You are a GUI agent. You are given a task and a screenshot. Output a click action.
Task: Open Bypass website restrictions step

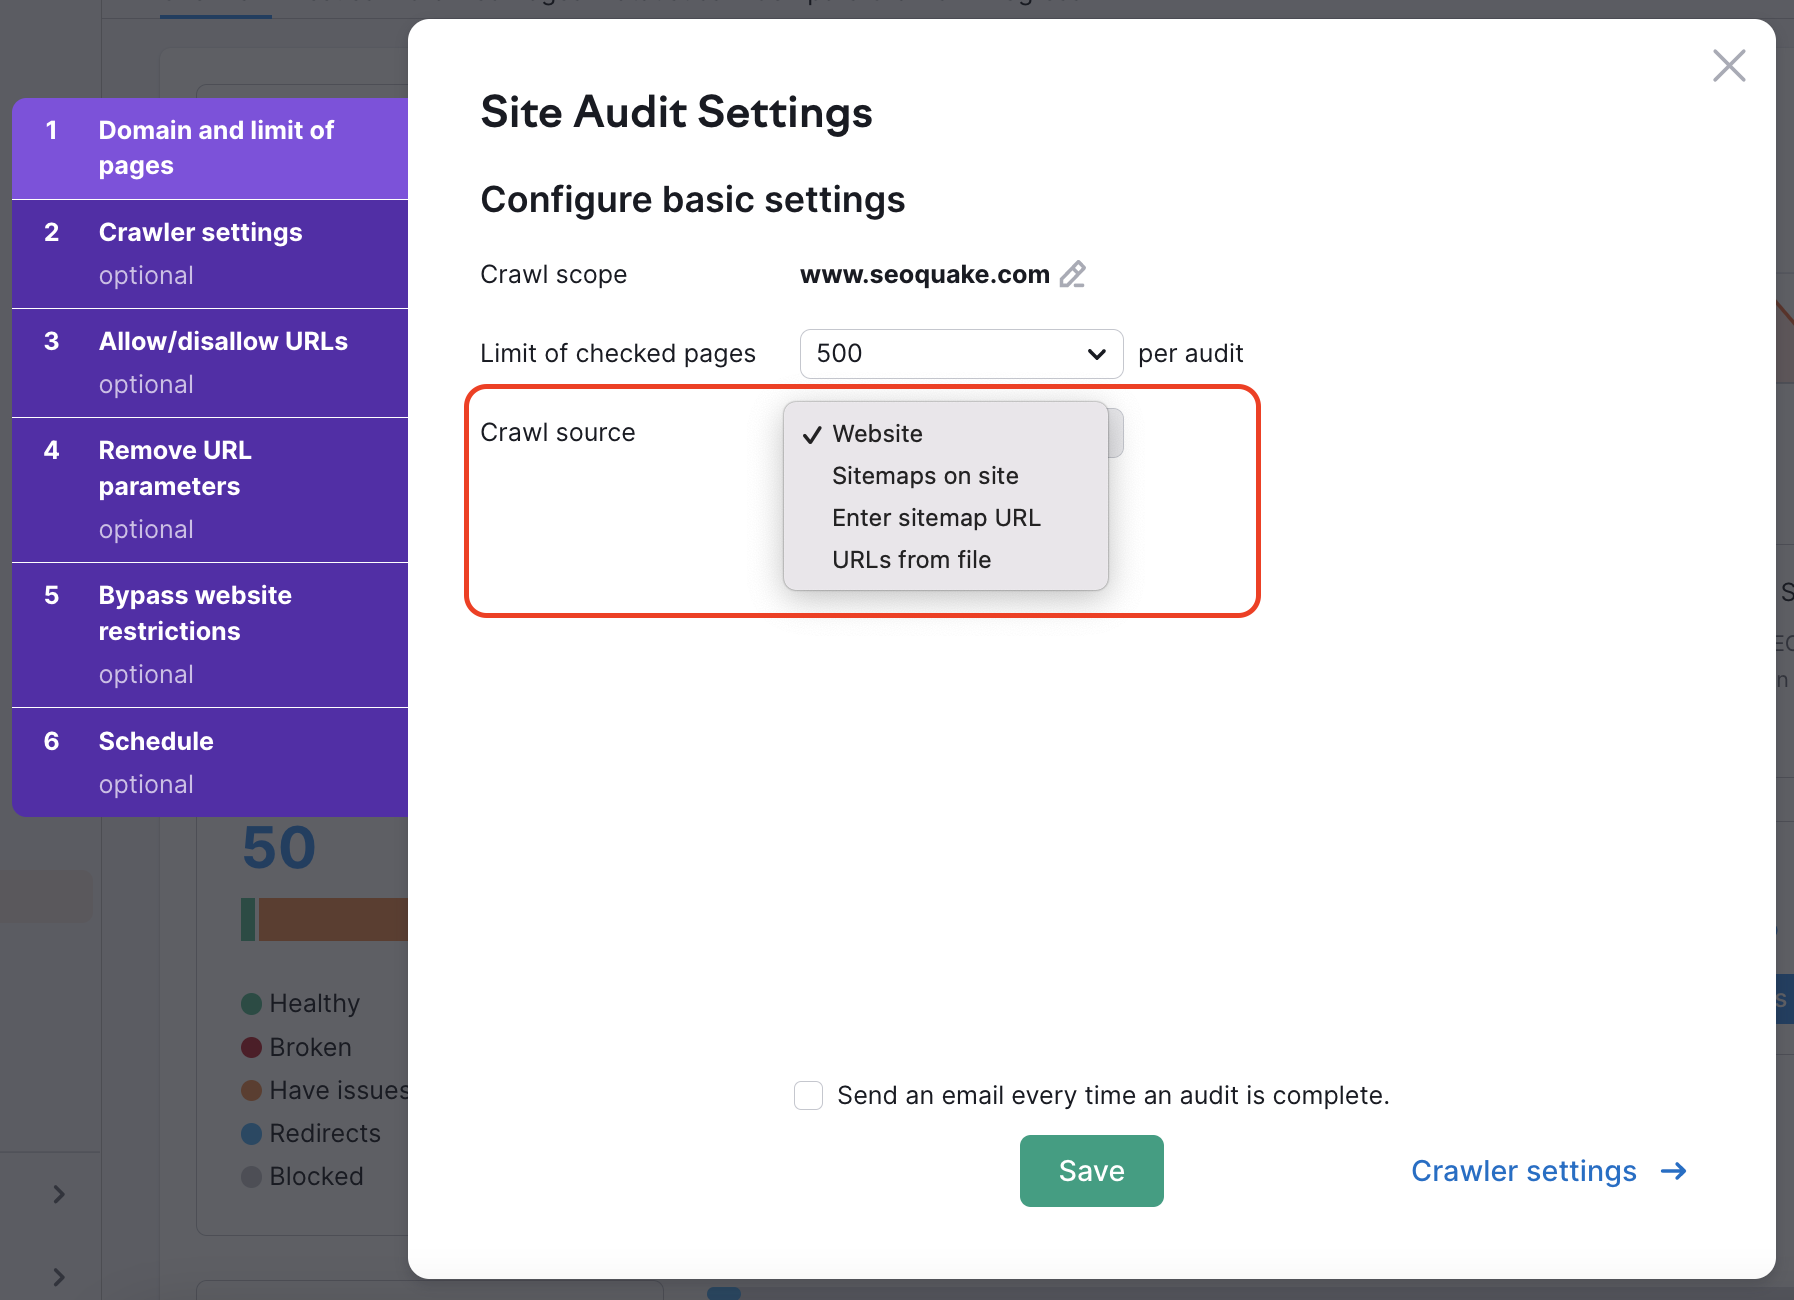pos(210,635)
